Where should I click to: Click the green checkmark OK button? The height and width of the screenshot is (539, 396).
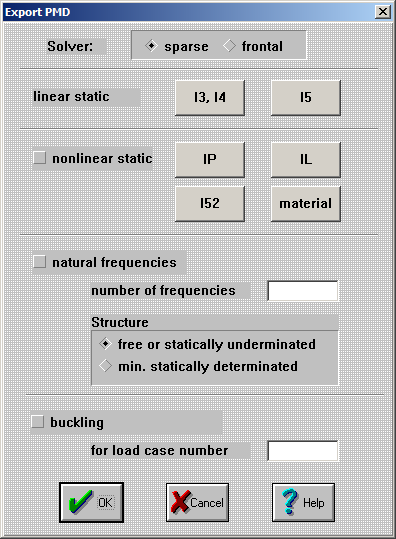(x=91, y=502)
